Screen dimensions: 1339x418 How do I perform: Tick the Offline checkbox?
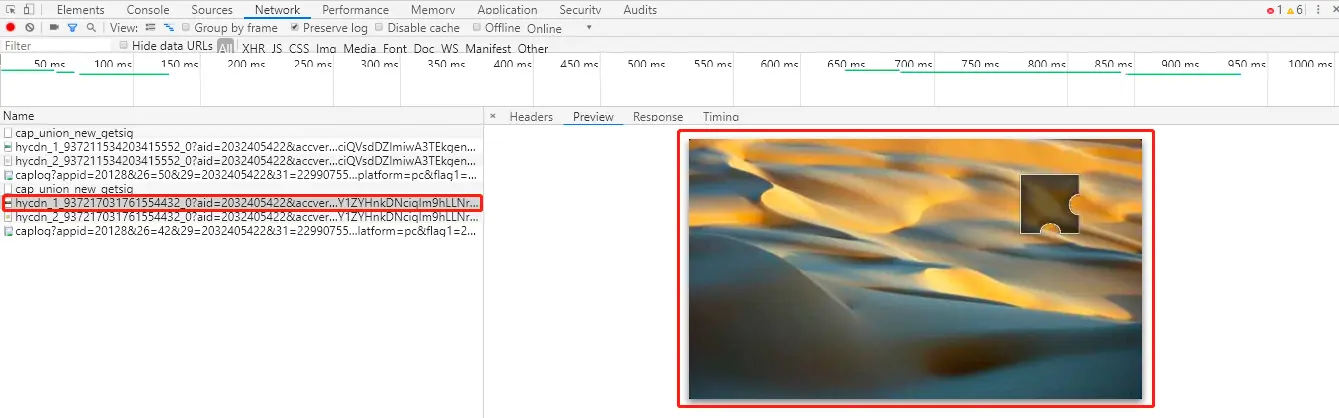477,28
